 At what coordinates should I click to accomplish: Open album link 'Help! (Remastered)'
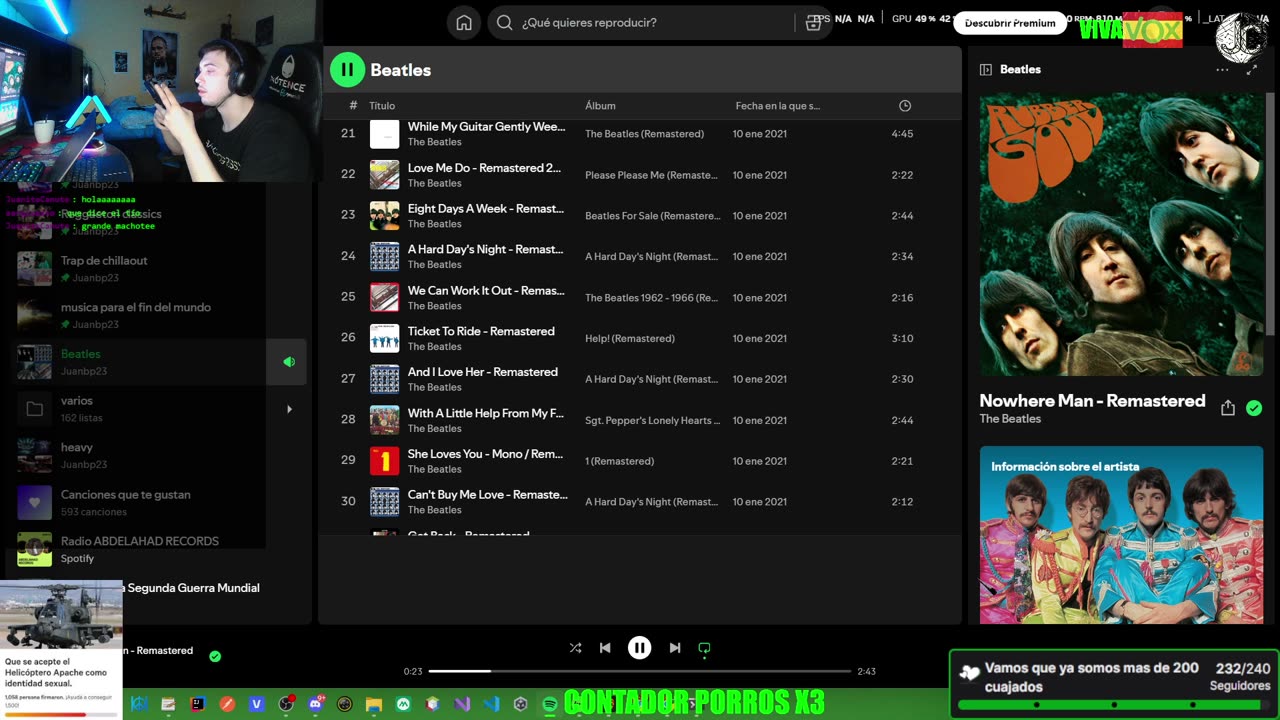630,339
